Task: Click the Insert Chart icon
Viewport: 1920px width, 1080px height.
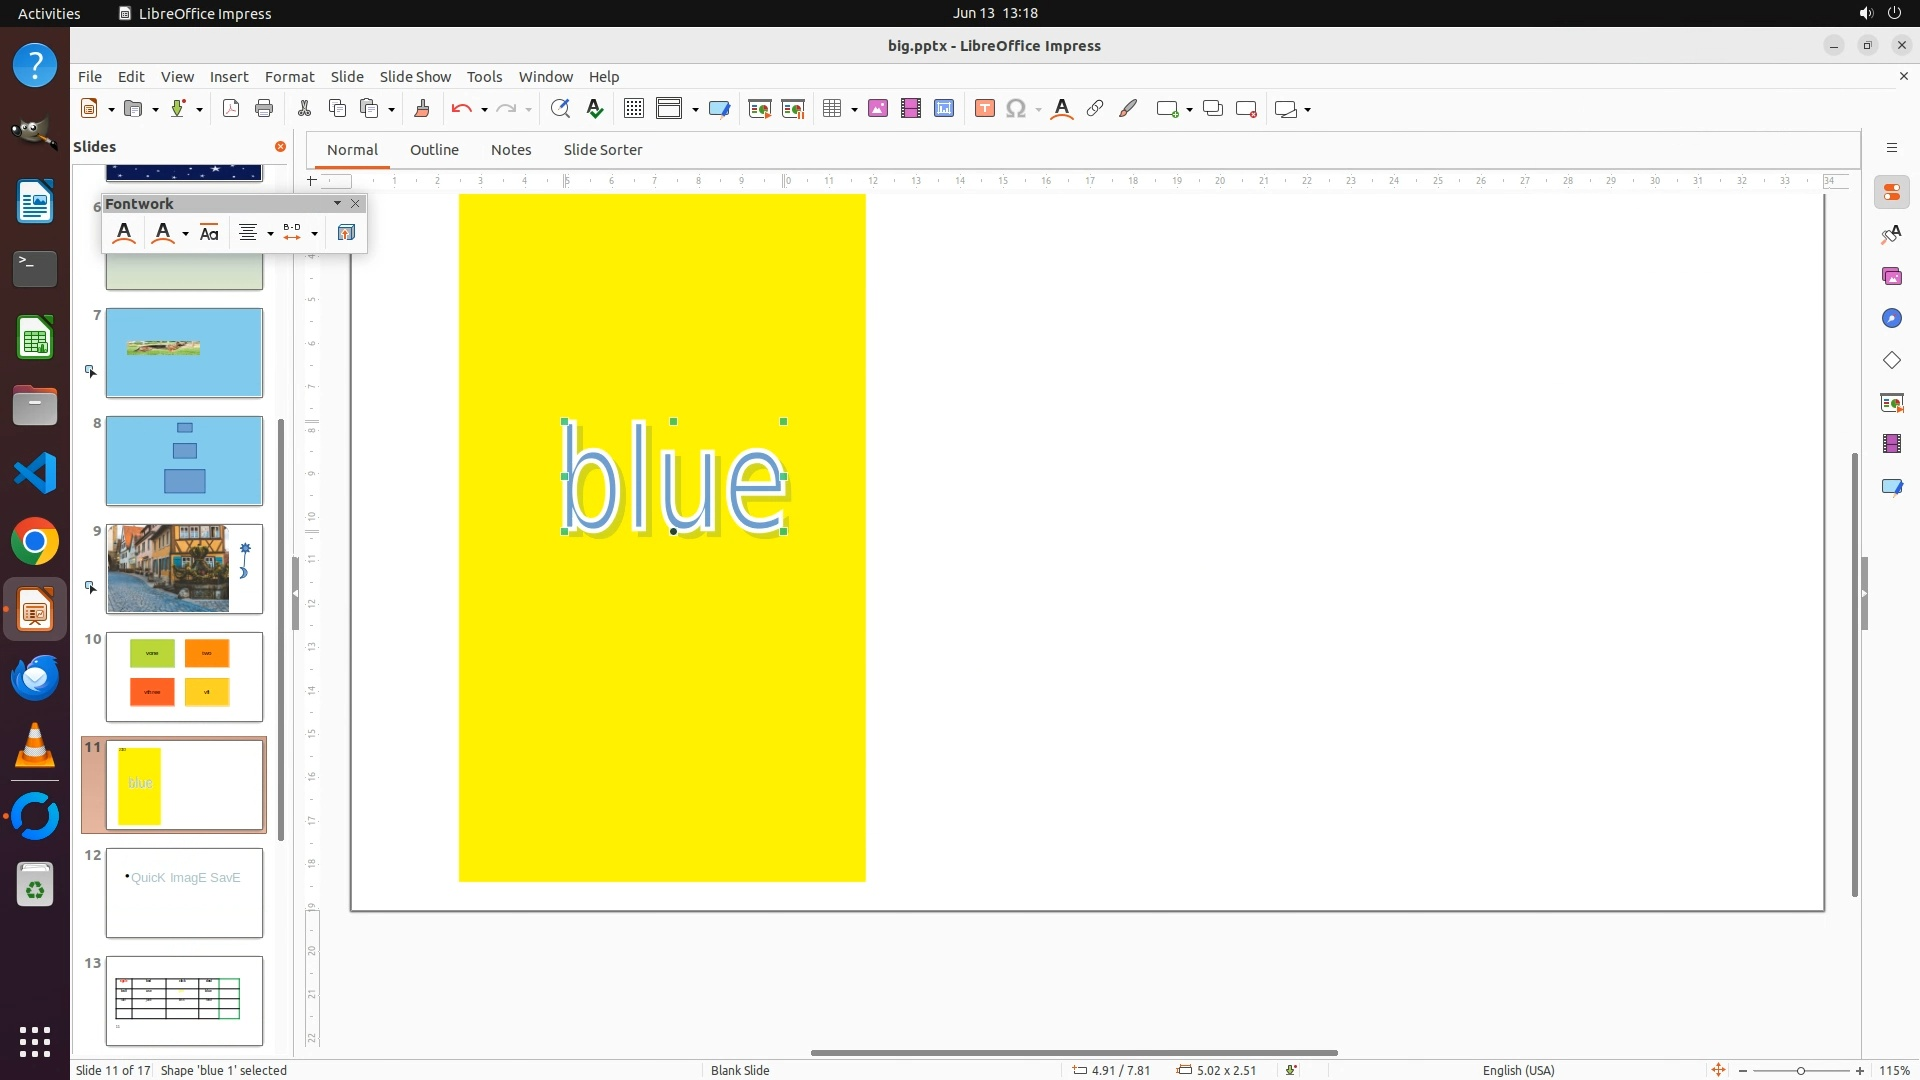Action: (944, 109)
